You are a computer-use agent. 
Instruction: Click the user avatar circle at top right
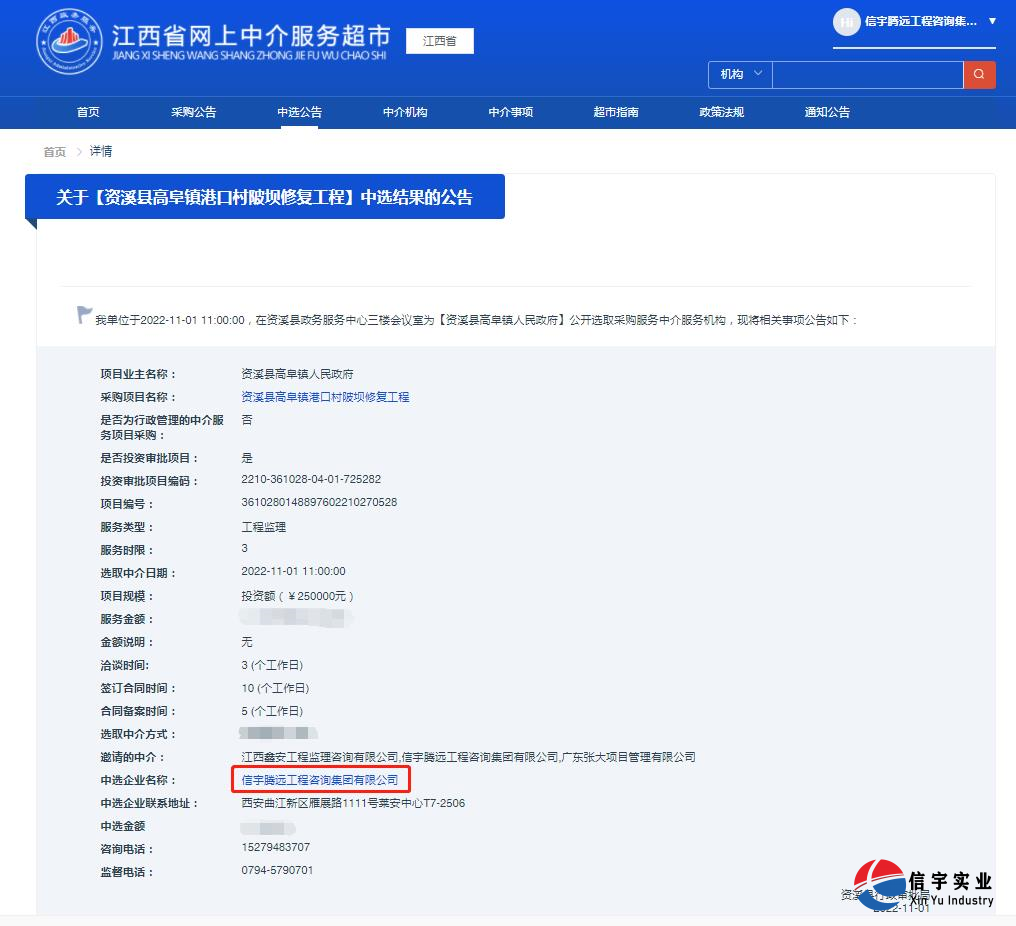pyautogui.click(x=845, y=22)
